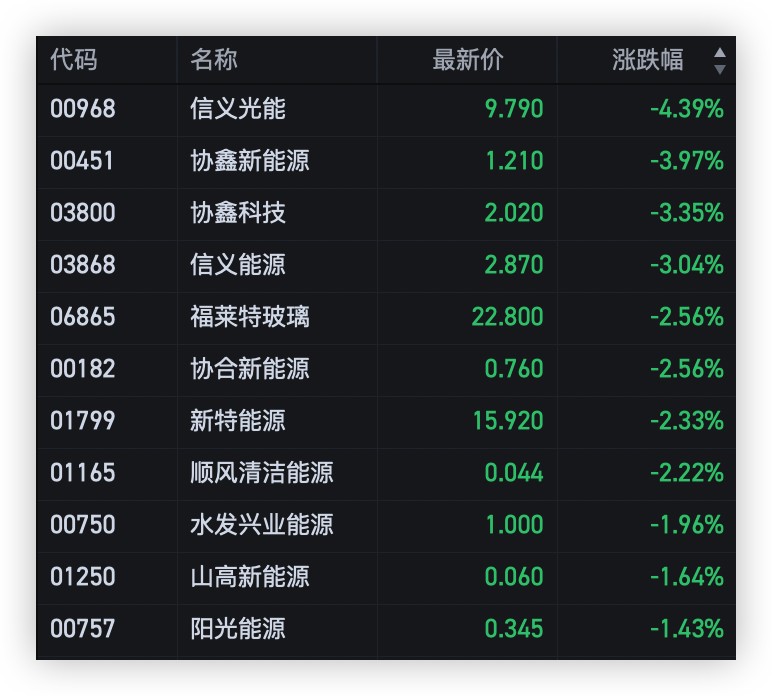
Task: Open the 信义光能 stock row
Action: [x=238, y=109]
